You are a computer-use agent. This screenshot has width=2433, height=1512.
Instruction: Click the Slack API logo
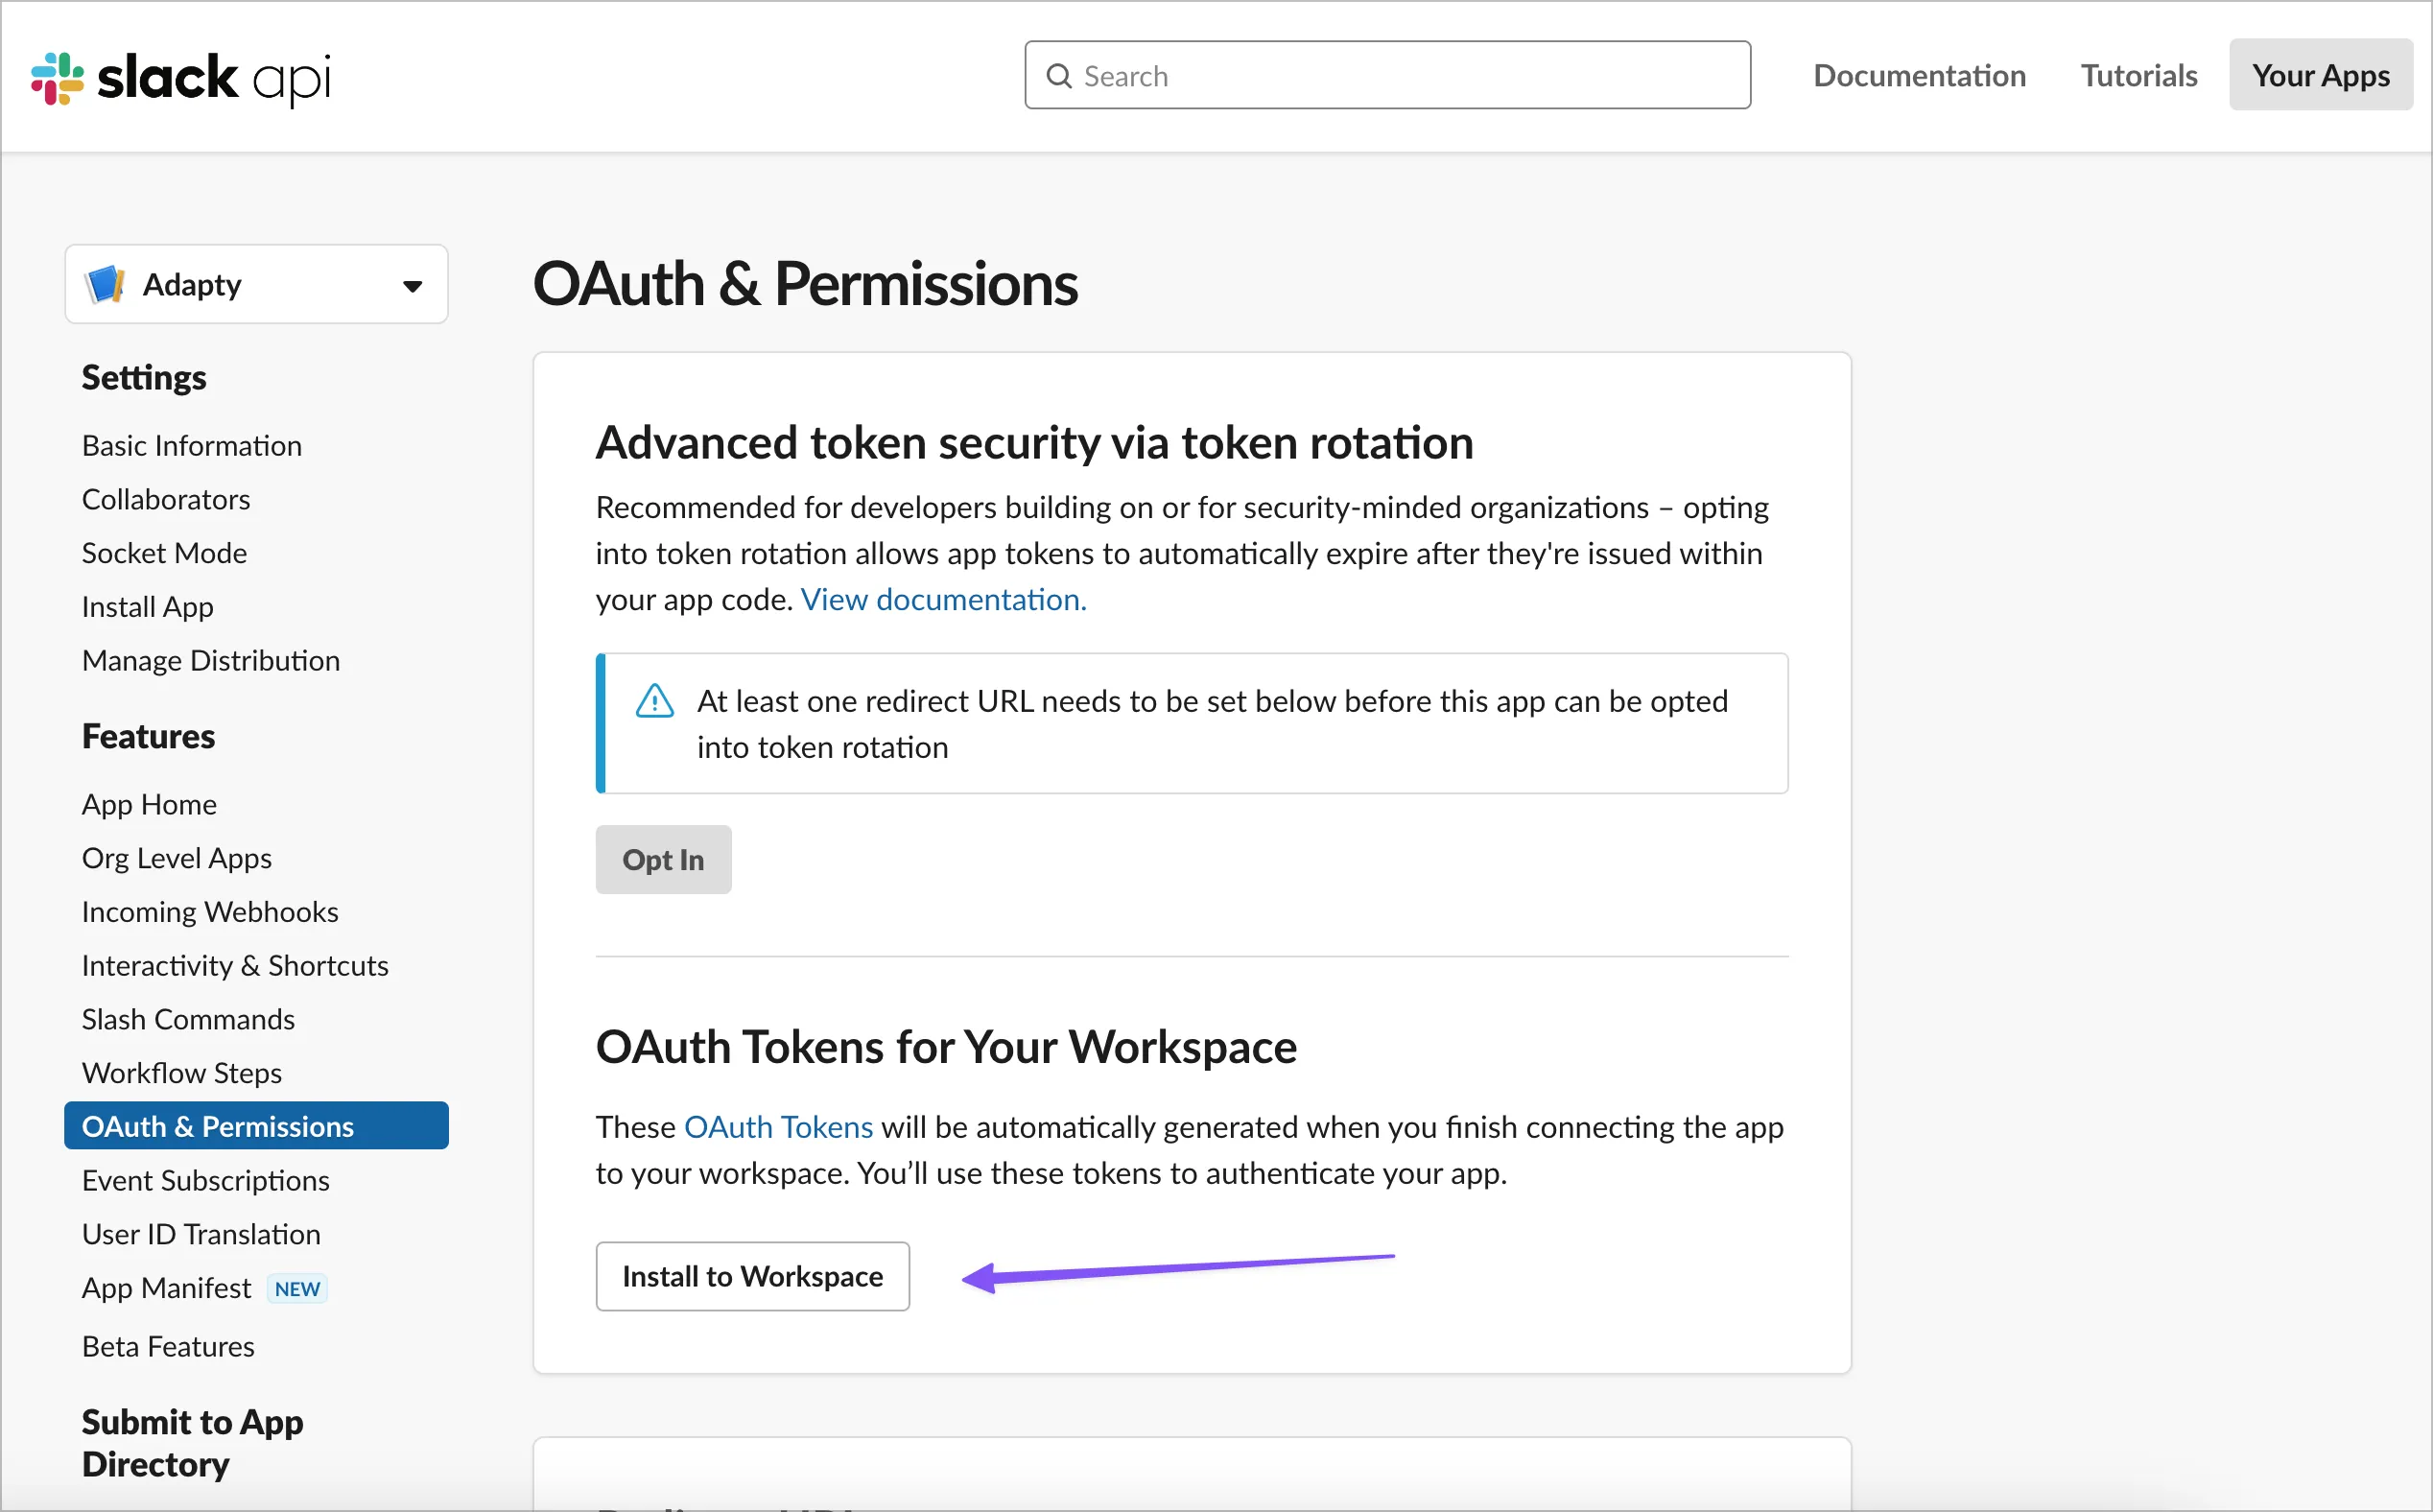(x=181, y=77)
